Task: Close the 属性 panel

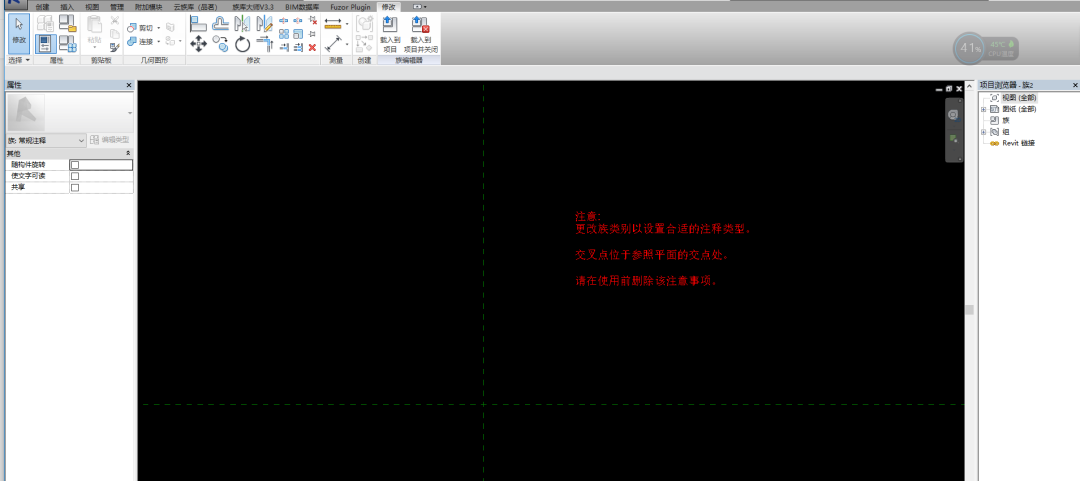Action: coord(129,85)
